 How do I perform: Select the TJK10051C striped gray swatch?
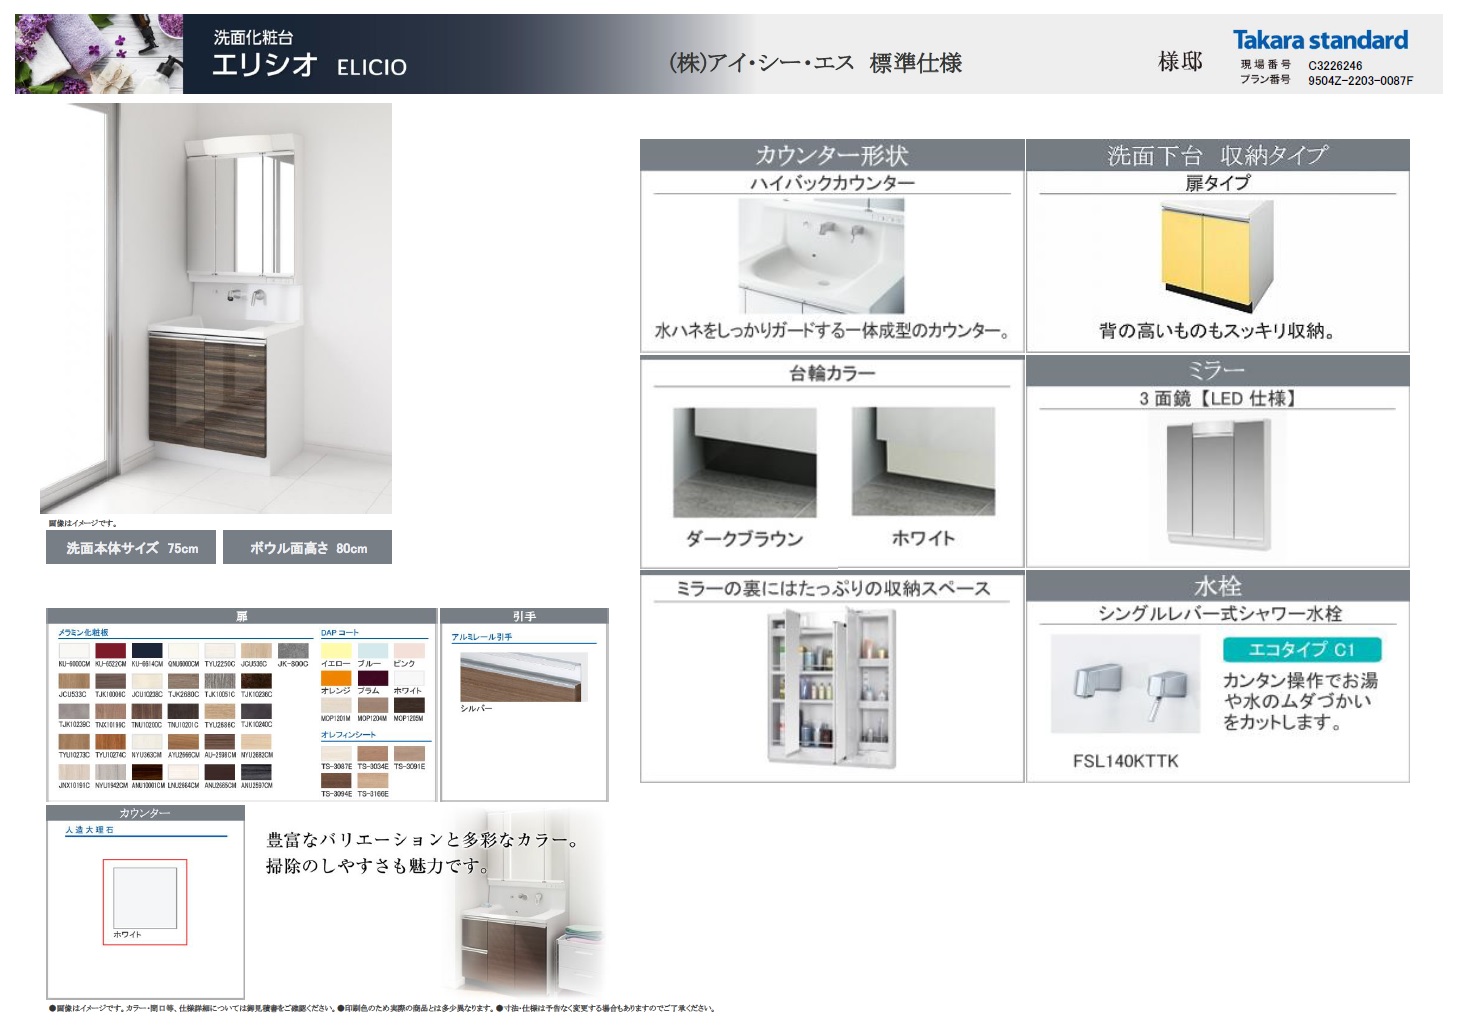click(220, 681)
